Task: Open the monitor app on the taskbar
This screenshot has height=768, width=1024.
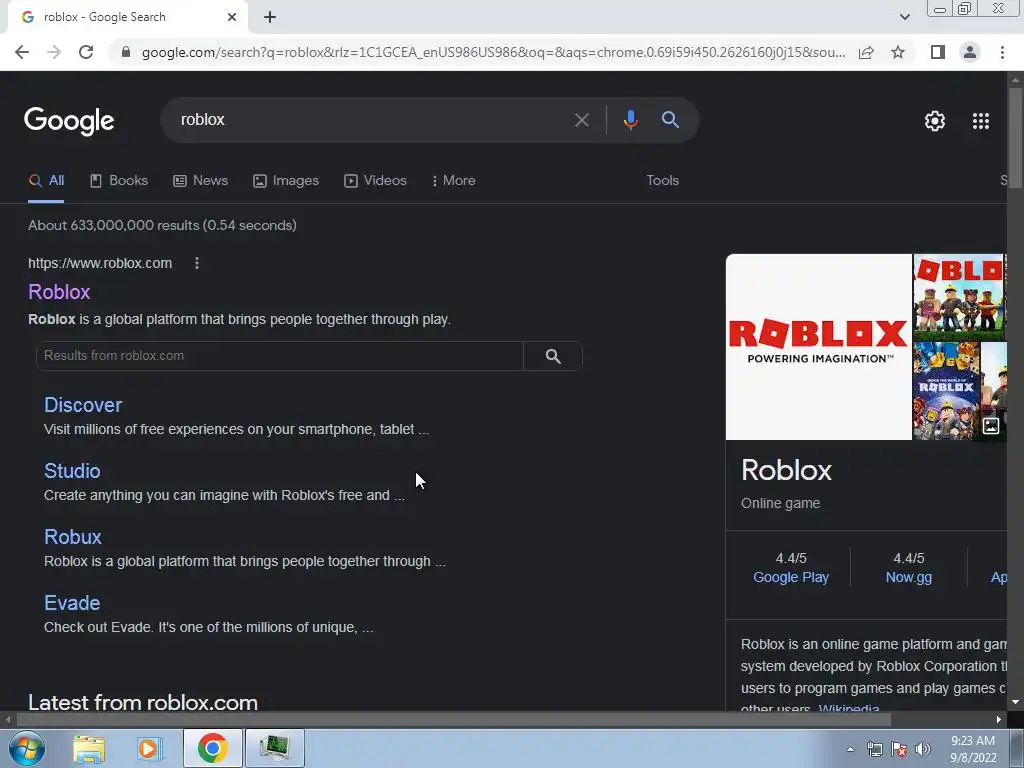Action: tap(274, 748)
